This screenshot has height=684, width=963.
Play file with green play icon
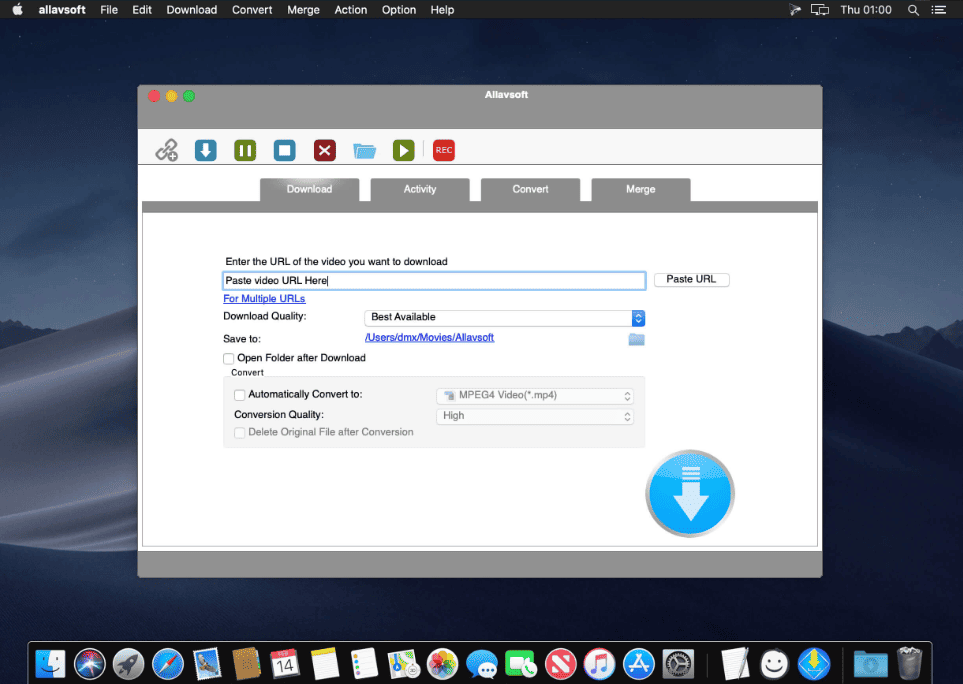coord(404,150)
